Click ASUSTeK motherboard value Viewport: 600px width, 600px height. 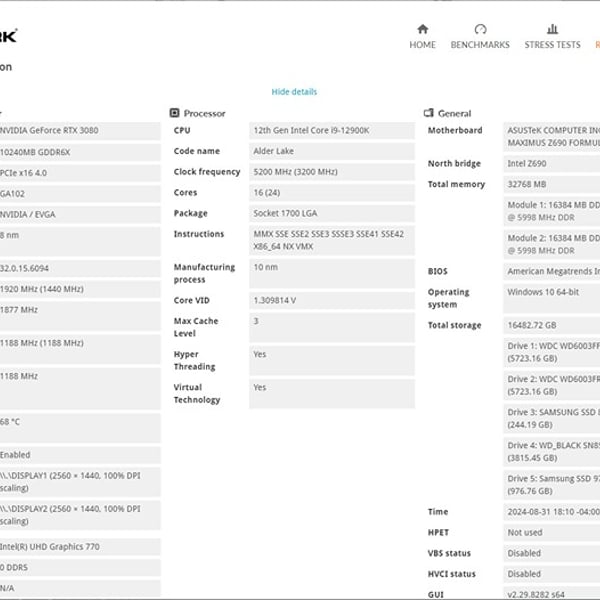552,137
